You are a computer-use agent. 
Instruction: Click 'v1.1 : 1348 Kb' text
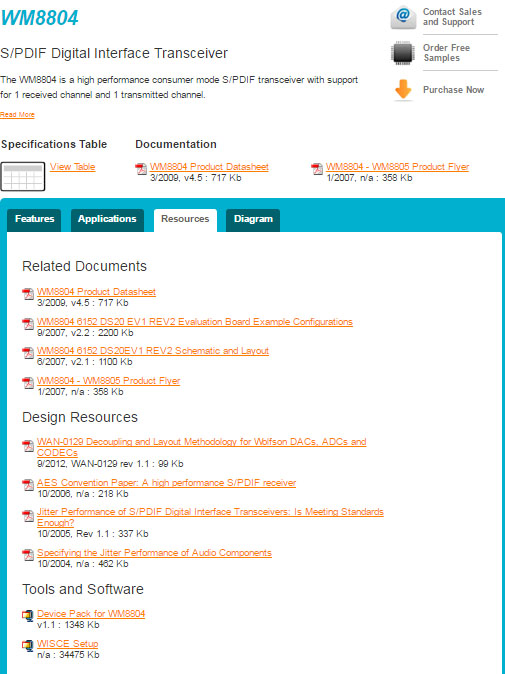click(x=68, y=625)
